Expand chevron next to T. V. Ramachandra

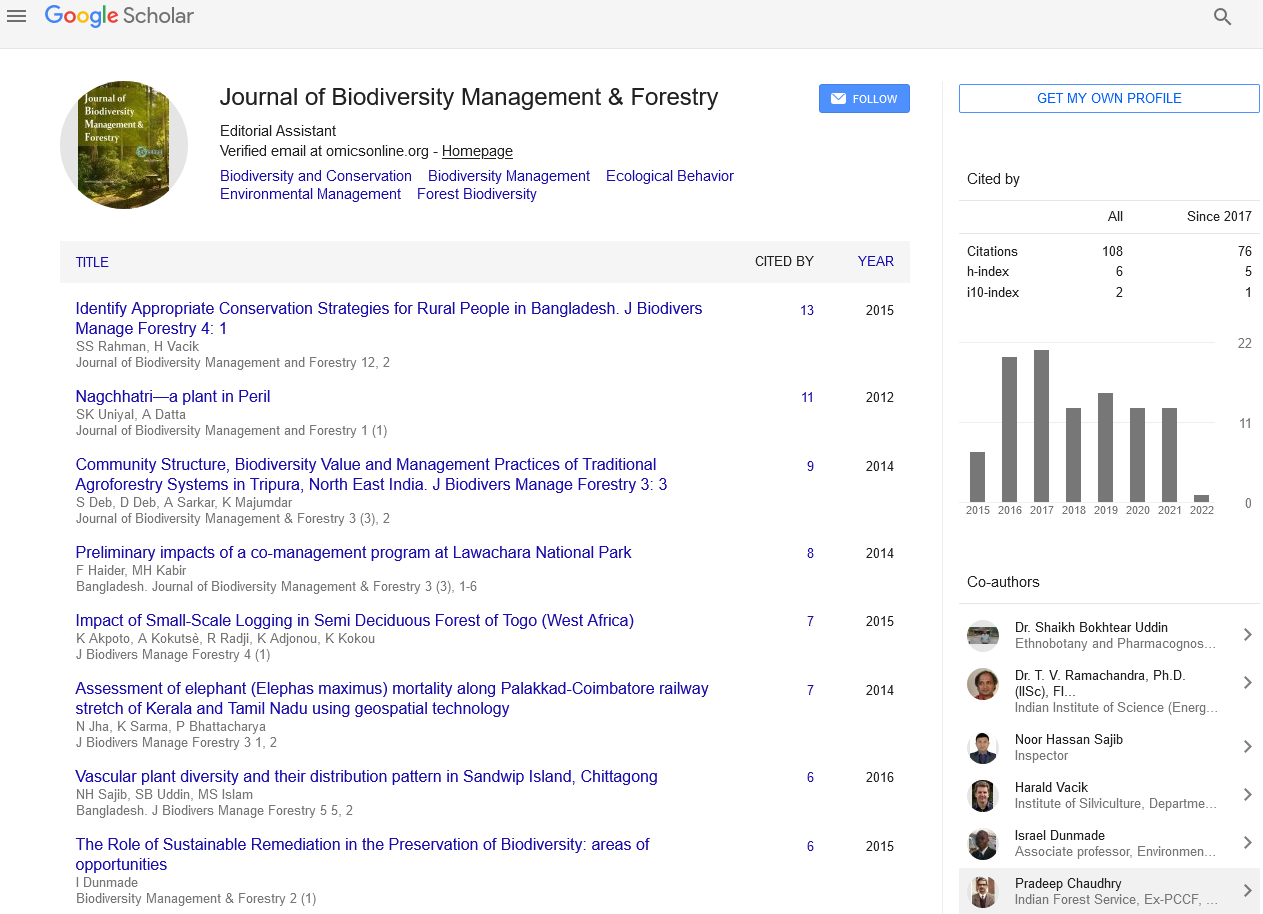1247,682
